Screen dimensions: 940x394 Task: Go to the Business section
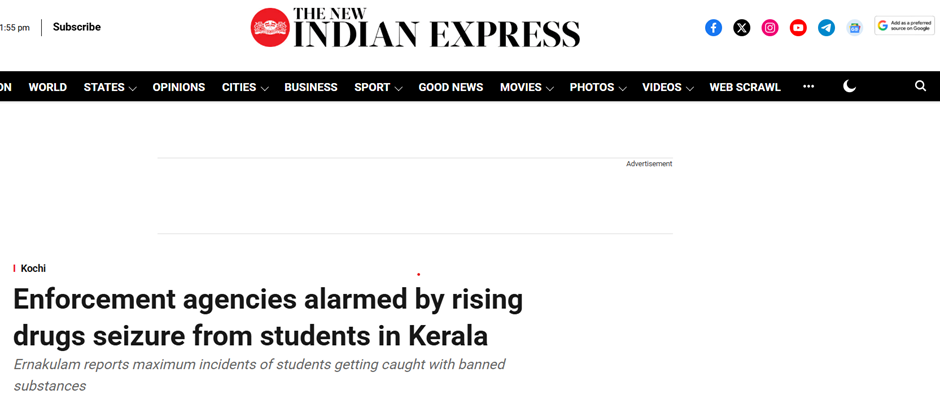pos(311,88)
